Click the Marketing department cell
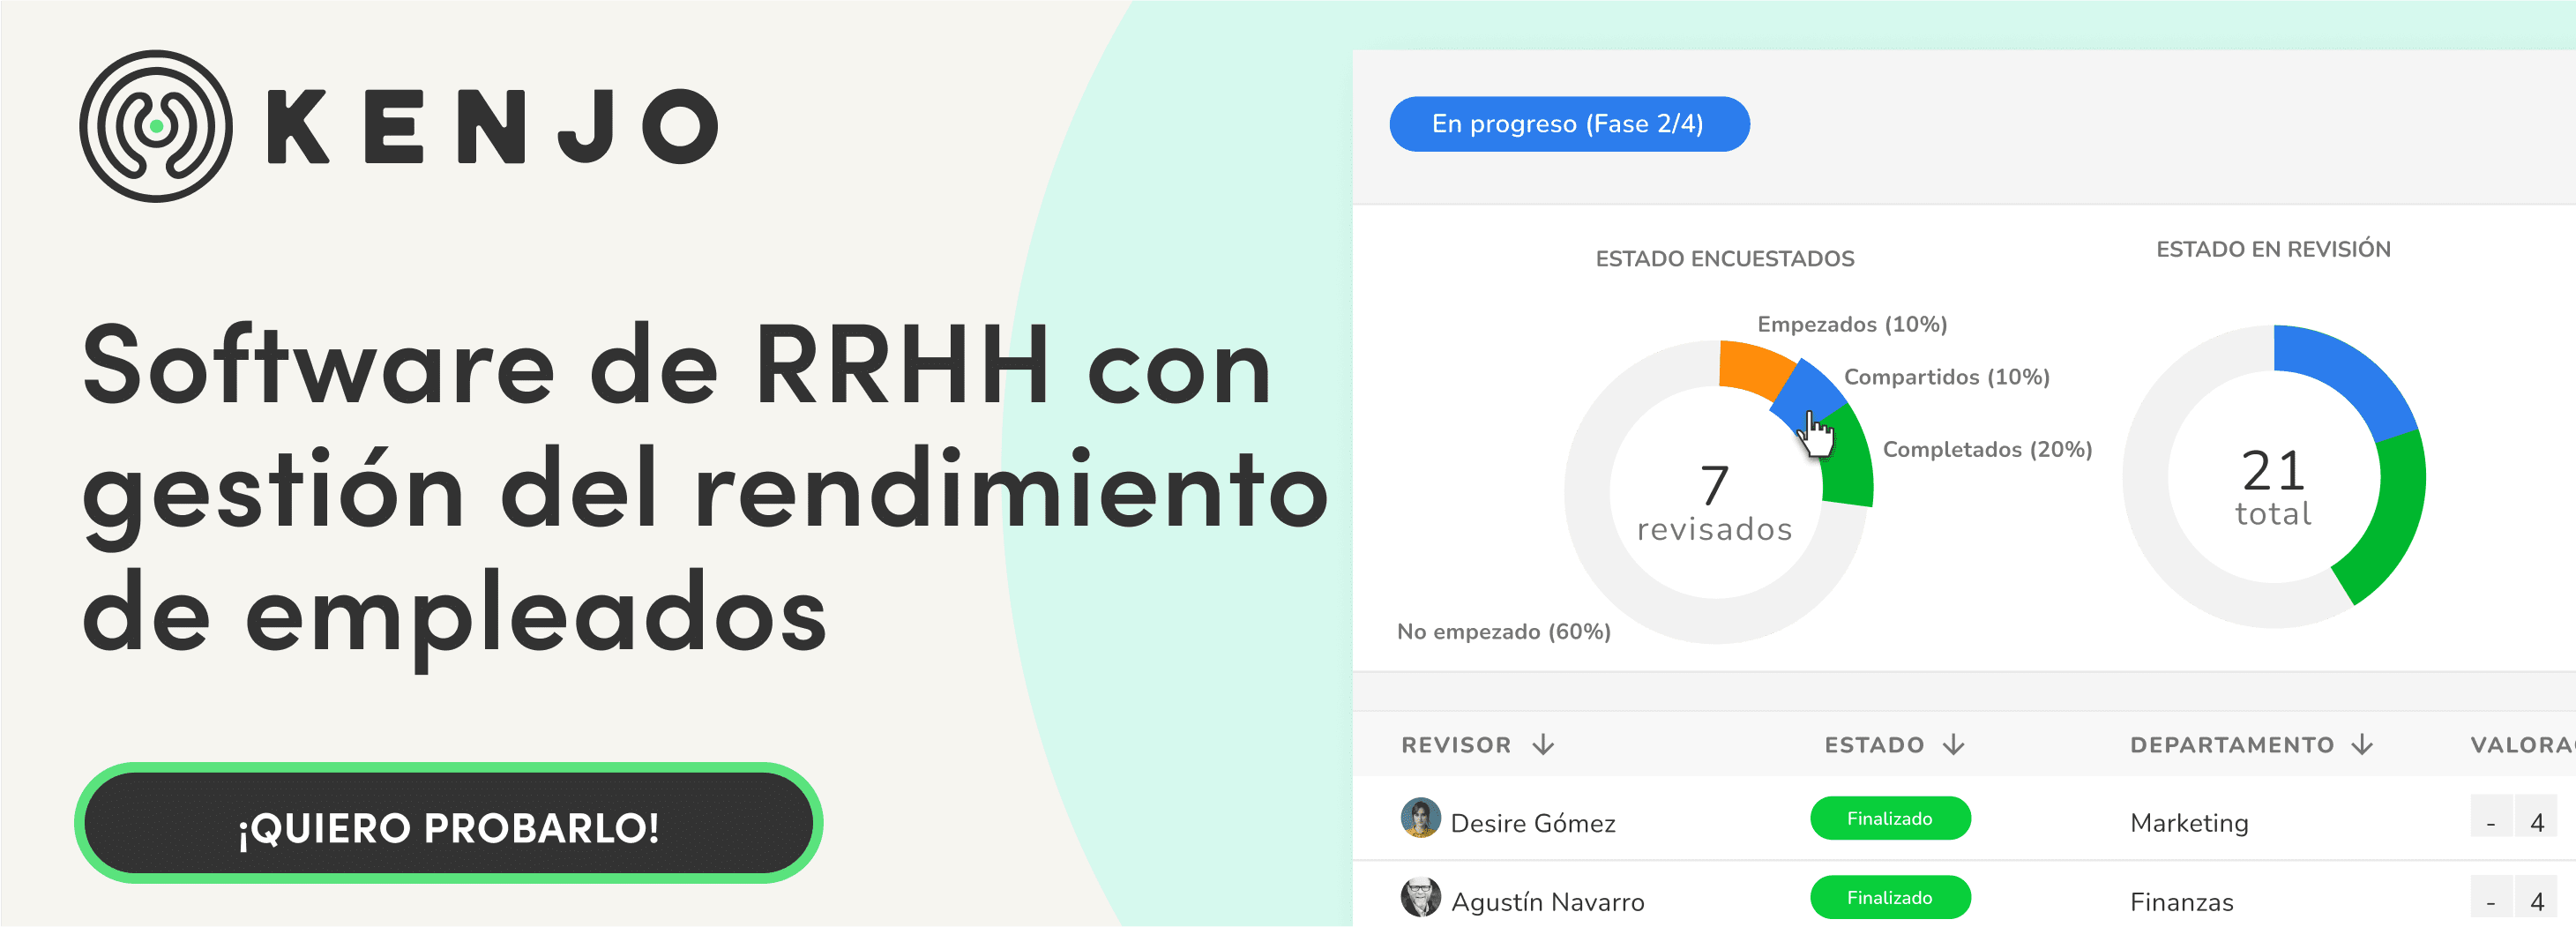Screen dimensions: 2576x927 click(2189, 823)
